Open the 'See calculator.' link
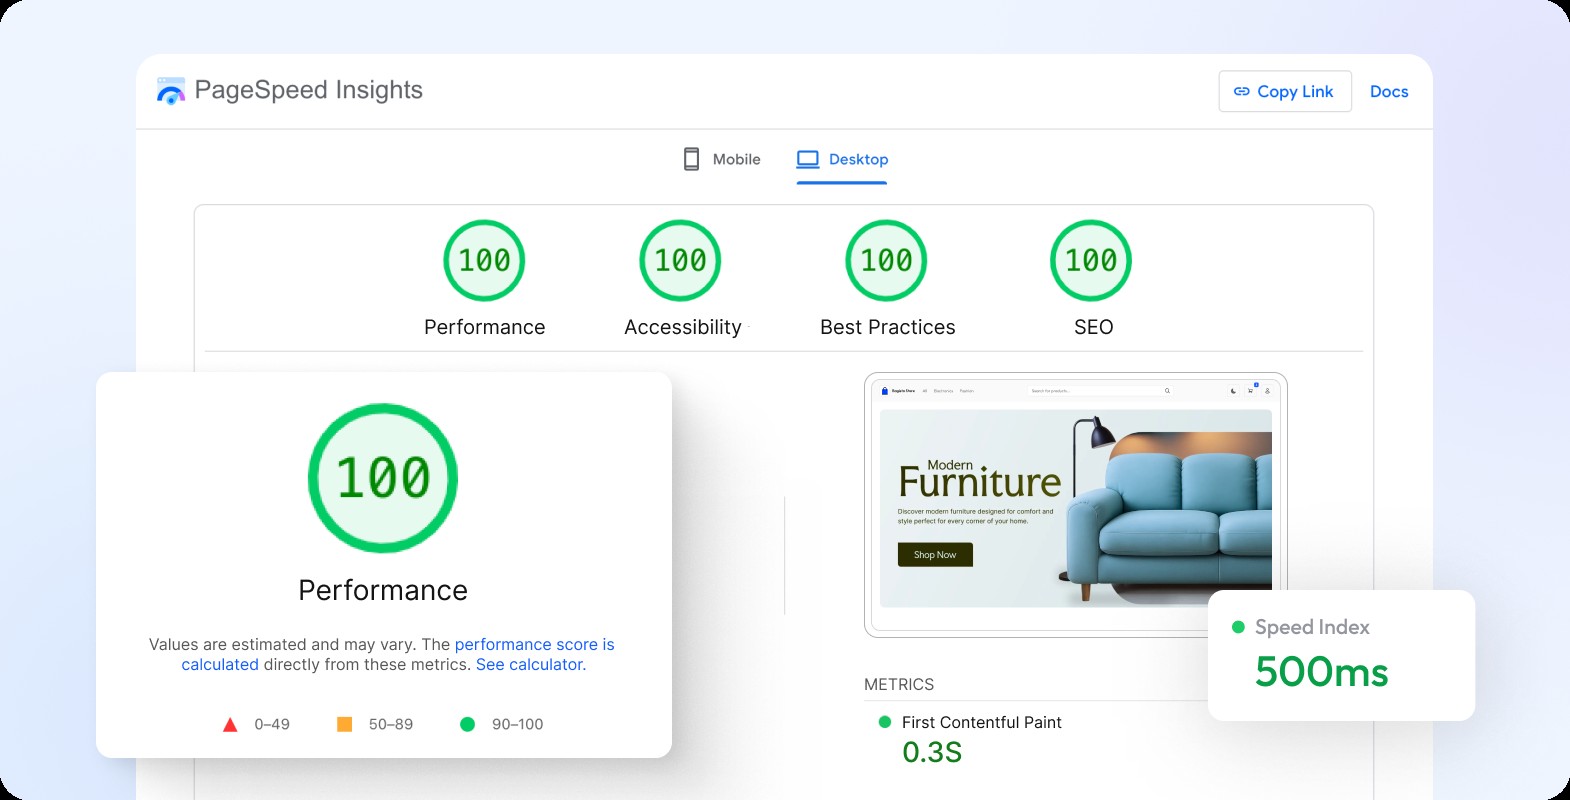 (x=531, y=664)
